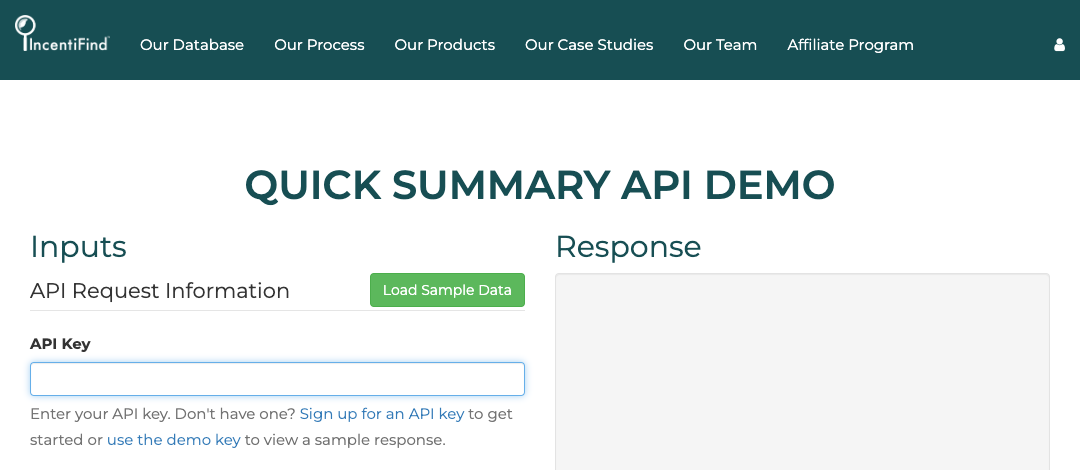This screenshot has height=470, width=1080.
Task: Click the API Request Information subheading
Action: (x=160, y=291)
